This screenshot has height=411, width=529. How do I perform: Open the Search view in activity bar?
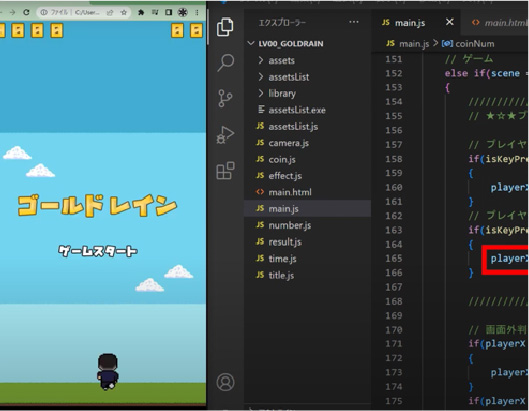pos(225,62)
